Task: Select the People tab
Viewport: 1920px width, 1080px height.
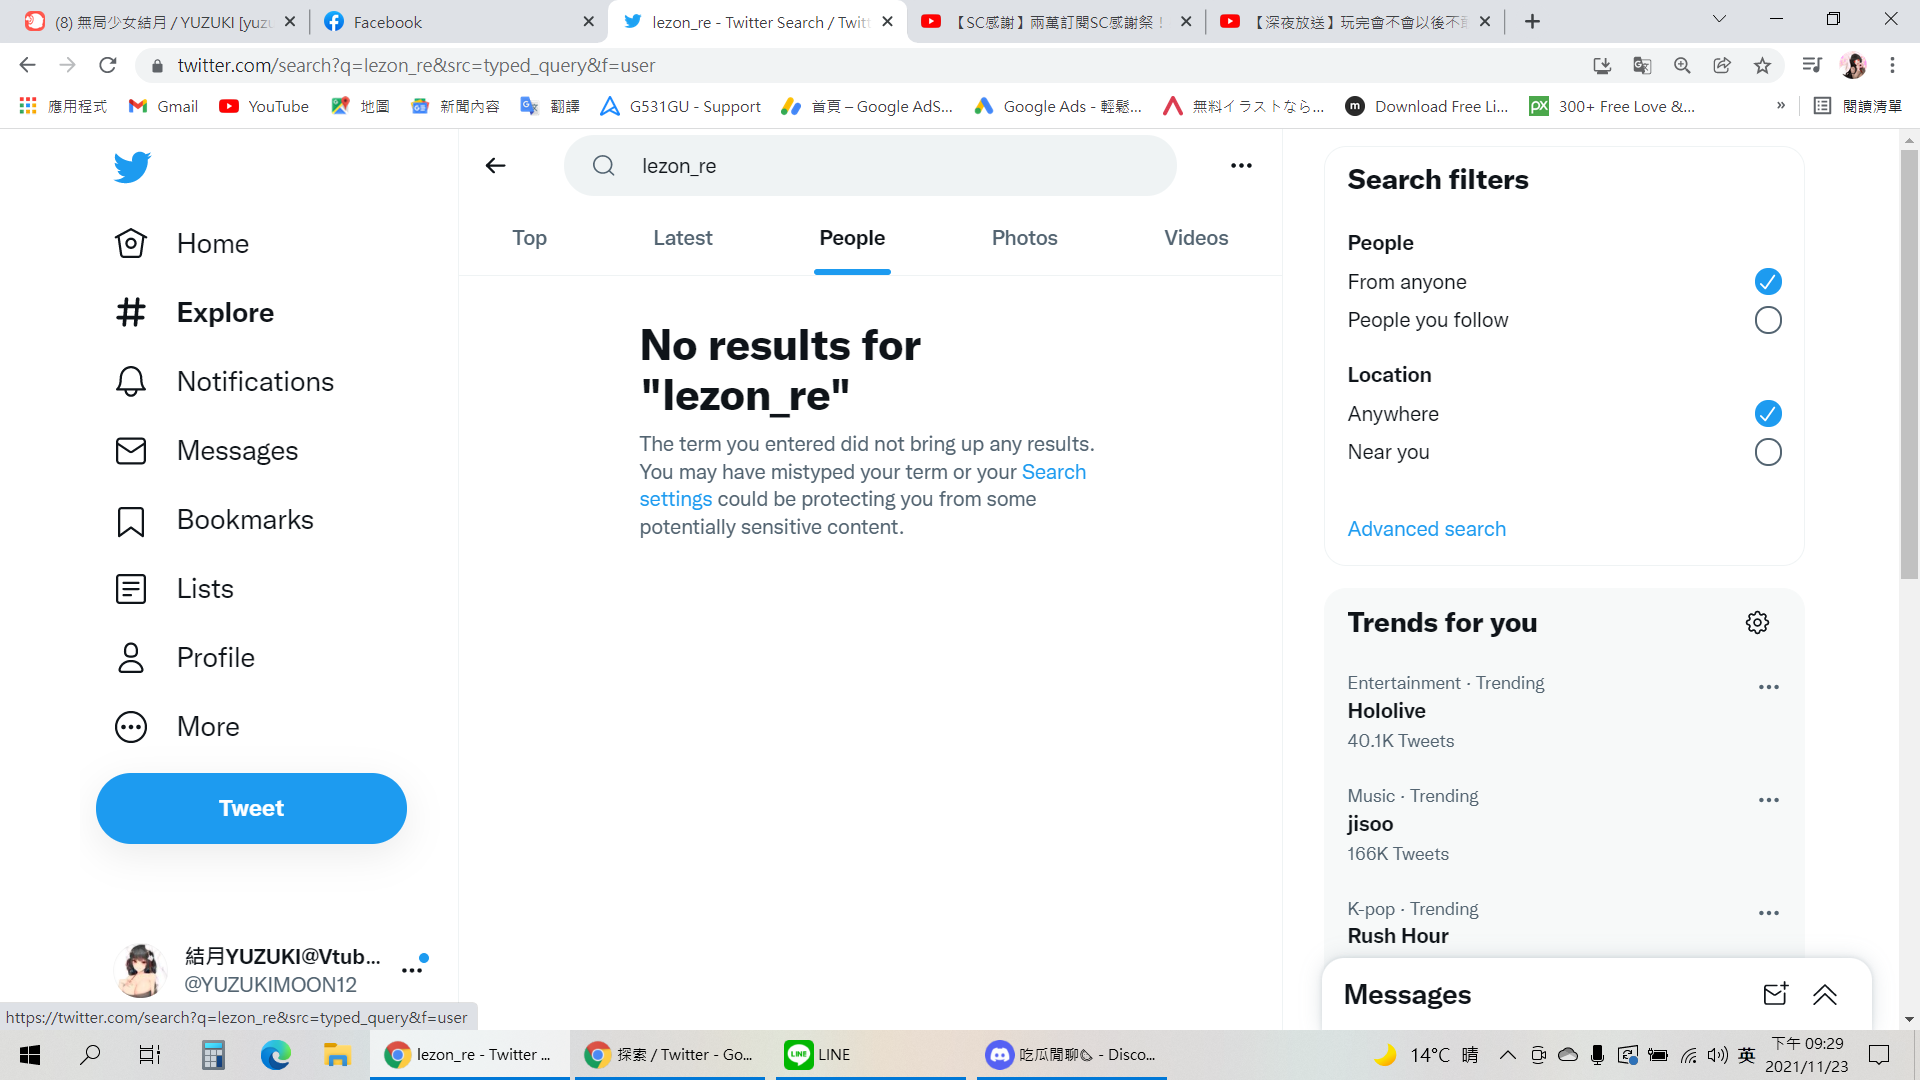Action: pyautogui.click(x=852, y=238)
